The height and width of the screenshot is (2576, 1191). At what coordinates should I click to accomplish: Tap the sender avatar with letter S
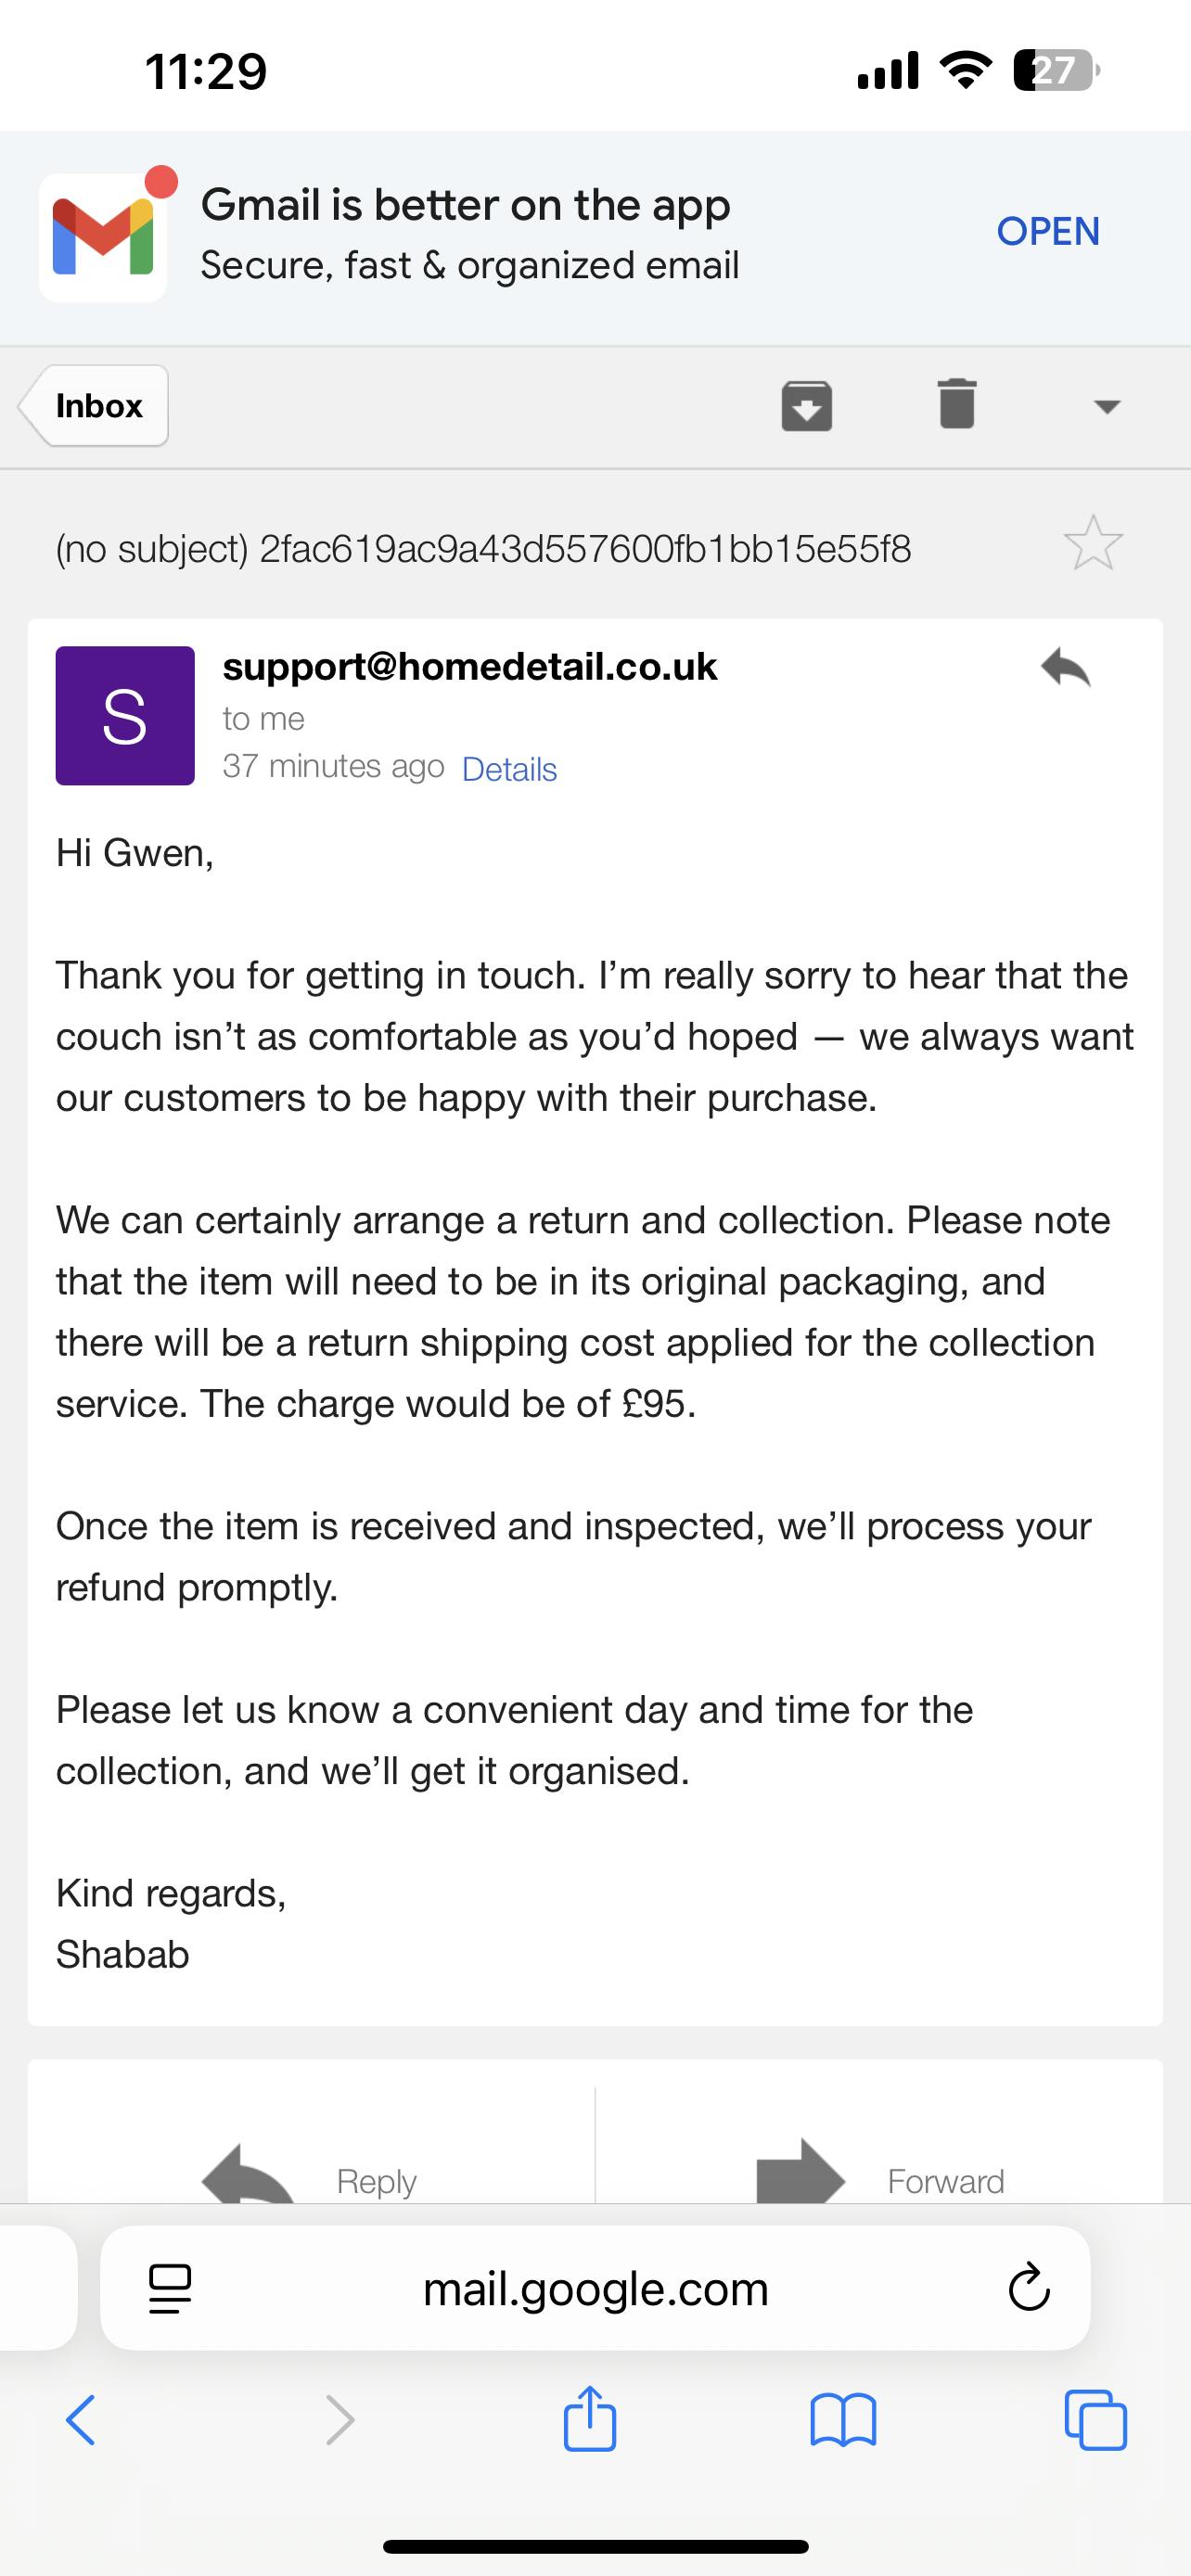pyautogui.click(x=125, y=716)
